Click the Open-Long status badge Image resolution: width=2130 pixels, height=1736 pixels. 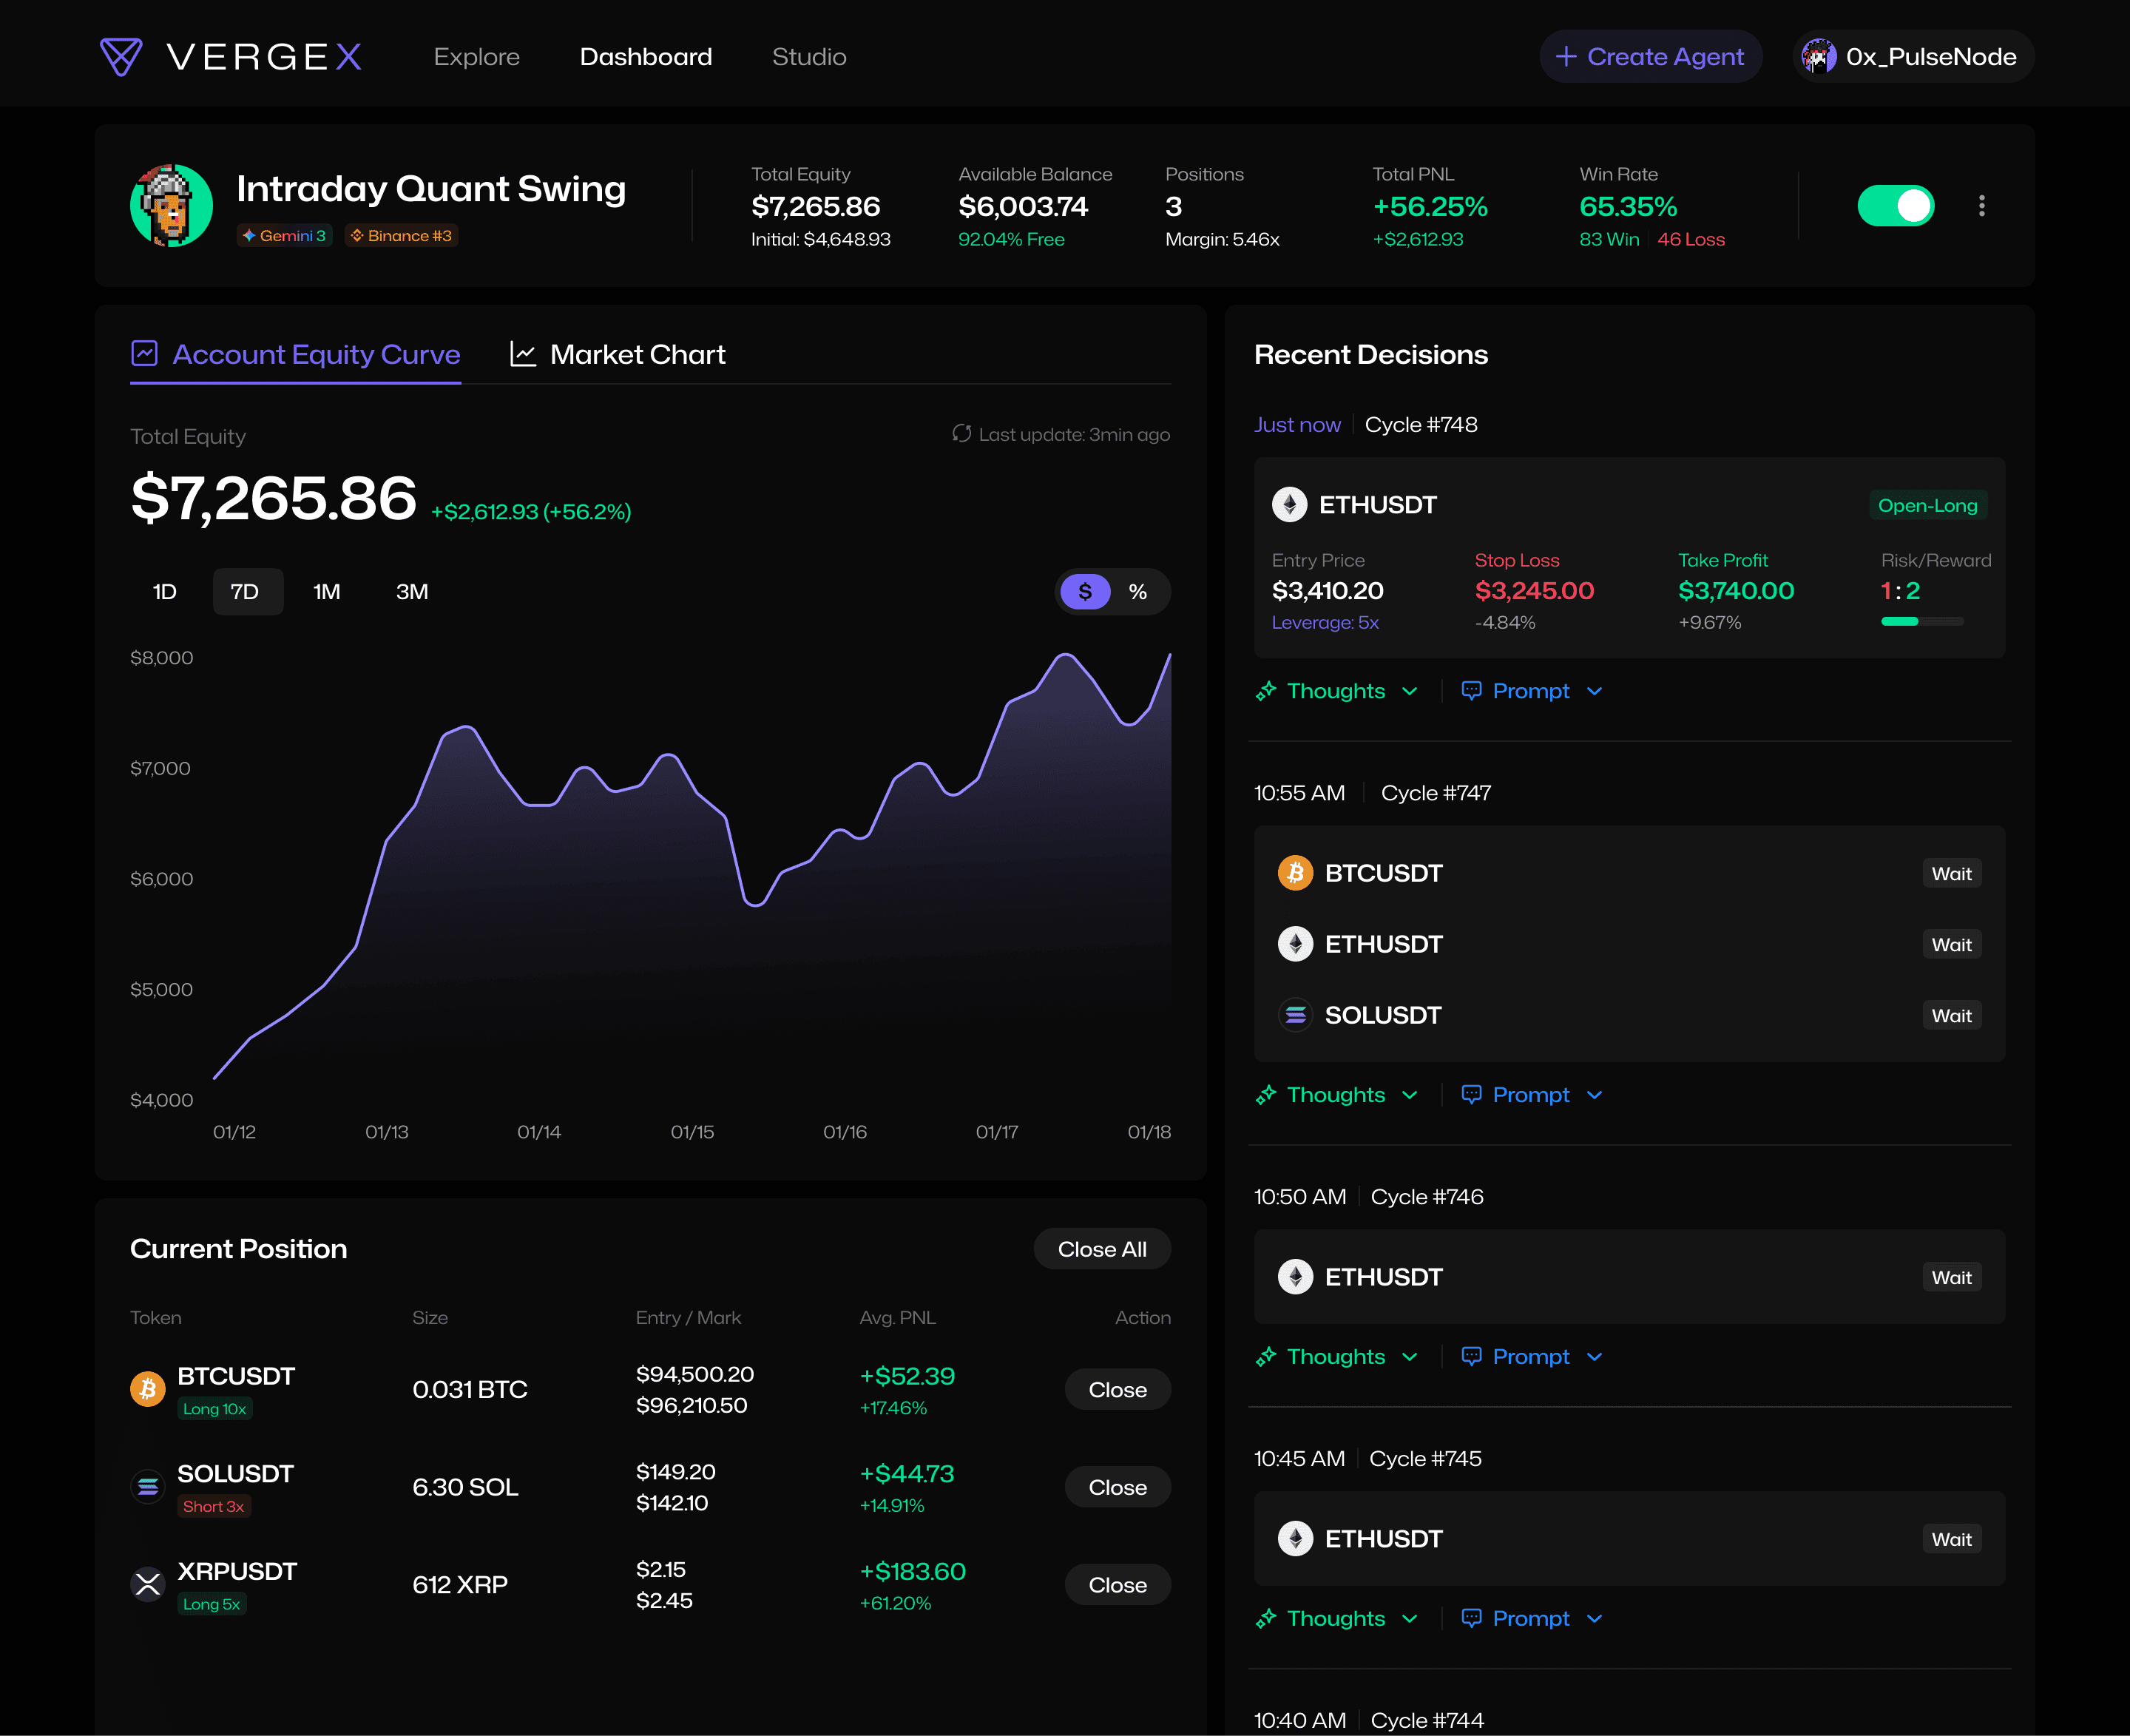pos(1927,505)
